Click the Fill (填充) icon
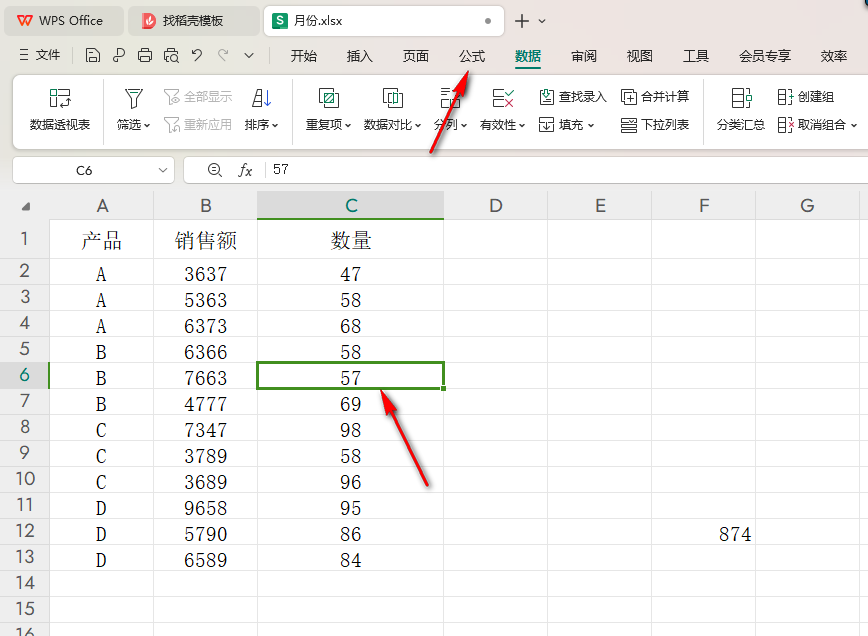The height and width of the screenshot is (636, 868). click(546, 125)
